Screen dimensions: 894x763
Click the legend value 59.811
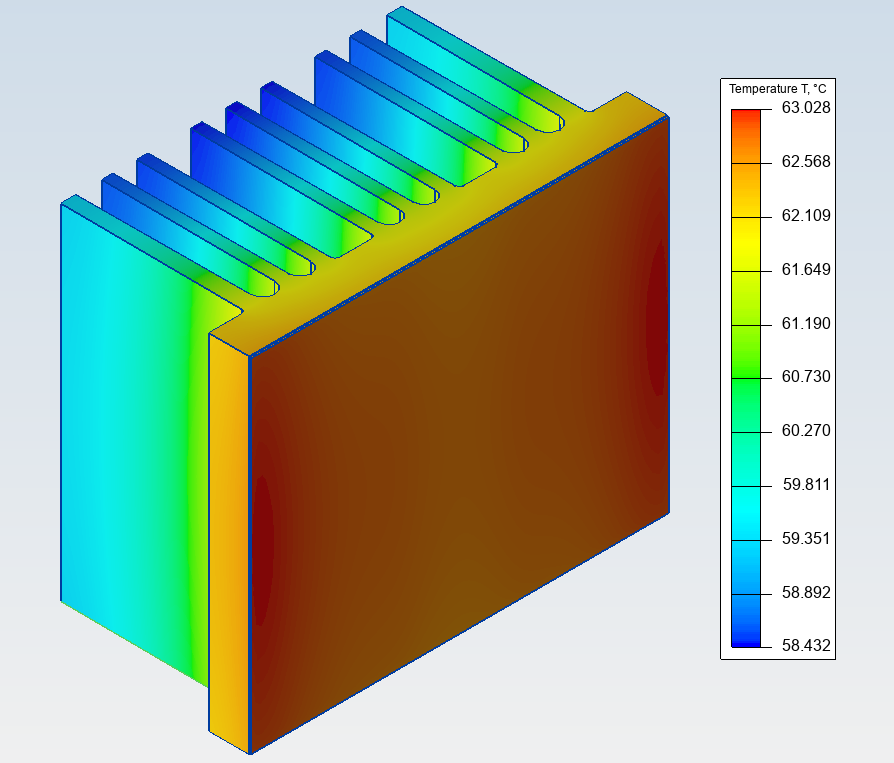click(806, 484)
